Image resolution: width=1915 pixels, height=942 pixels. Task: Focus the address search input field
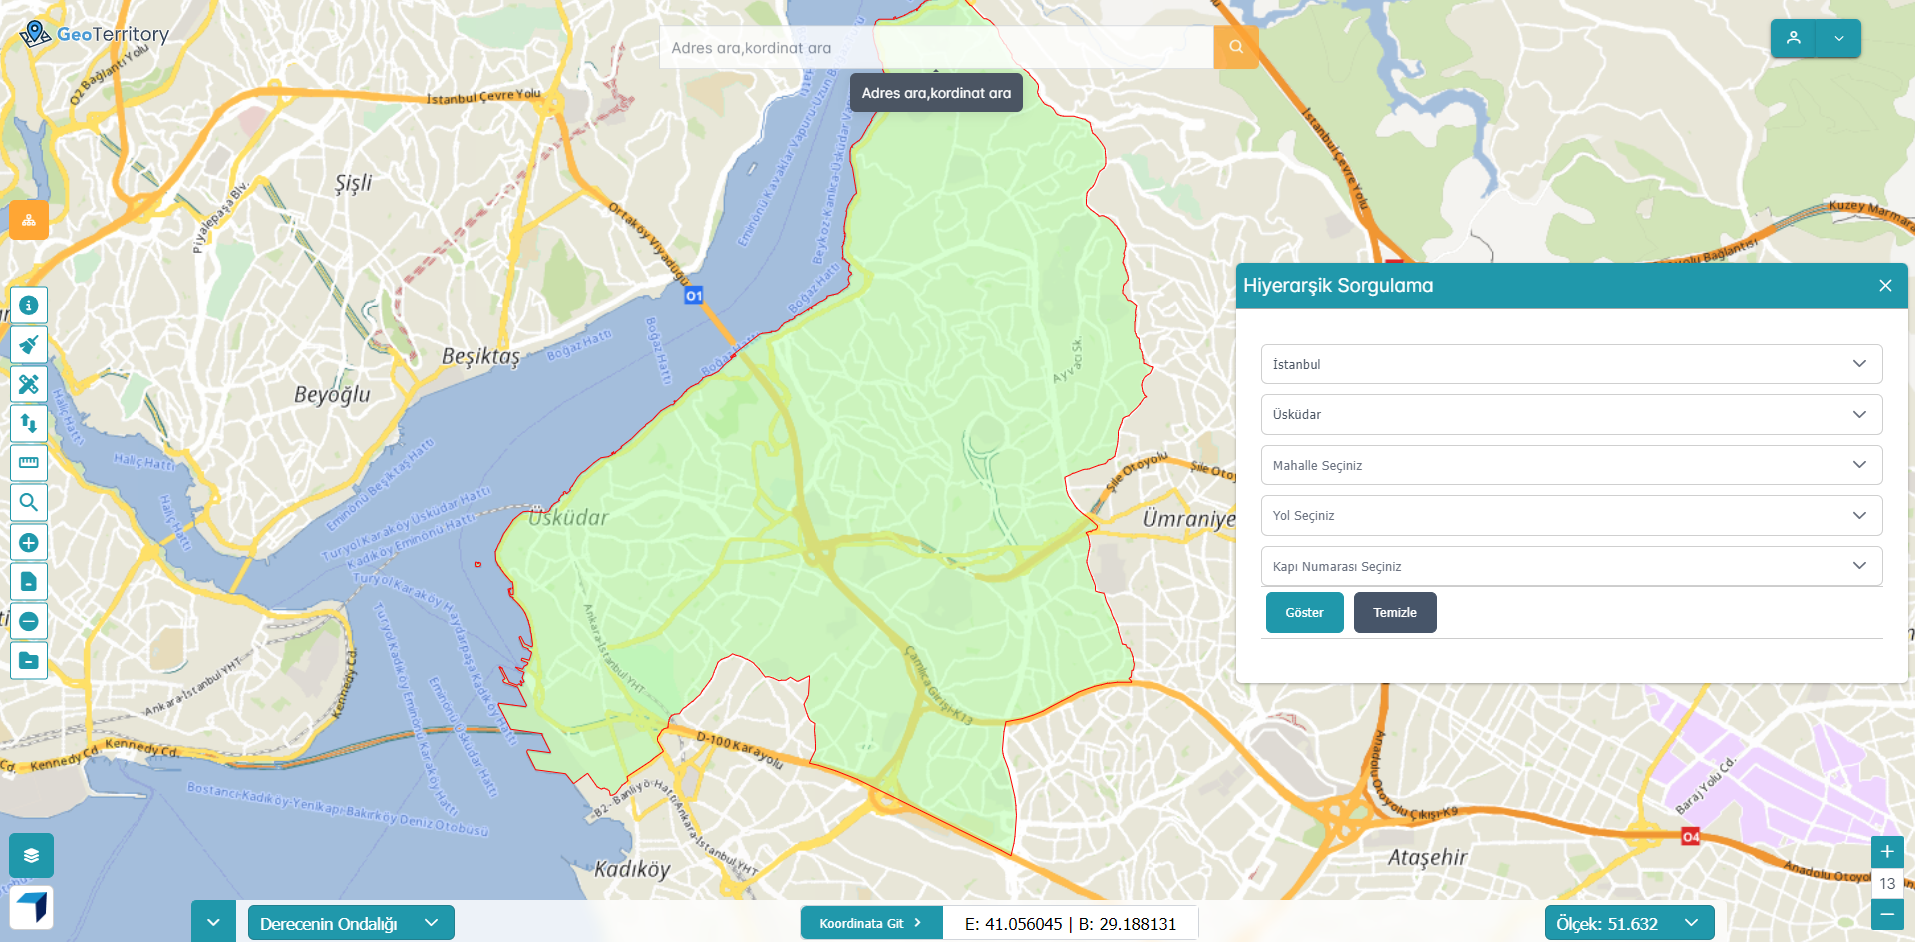(935, 47)
